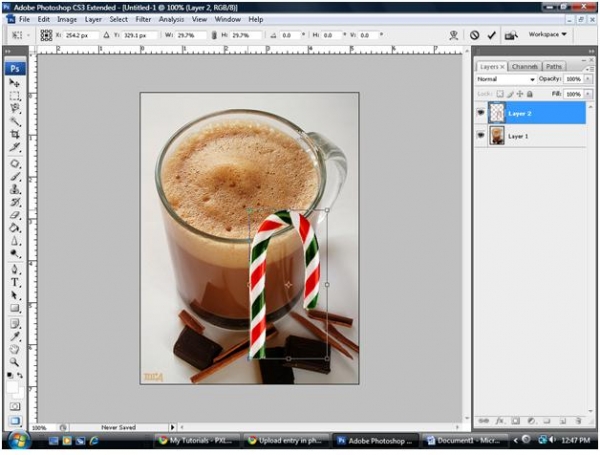Screen dimensions: 600x455
Task: Select the Path Selection tool
Action: pos(15,295)
